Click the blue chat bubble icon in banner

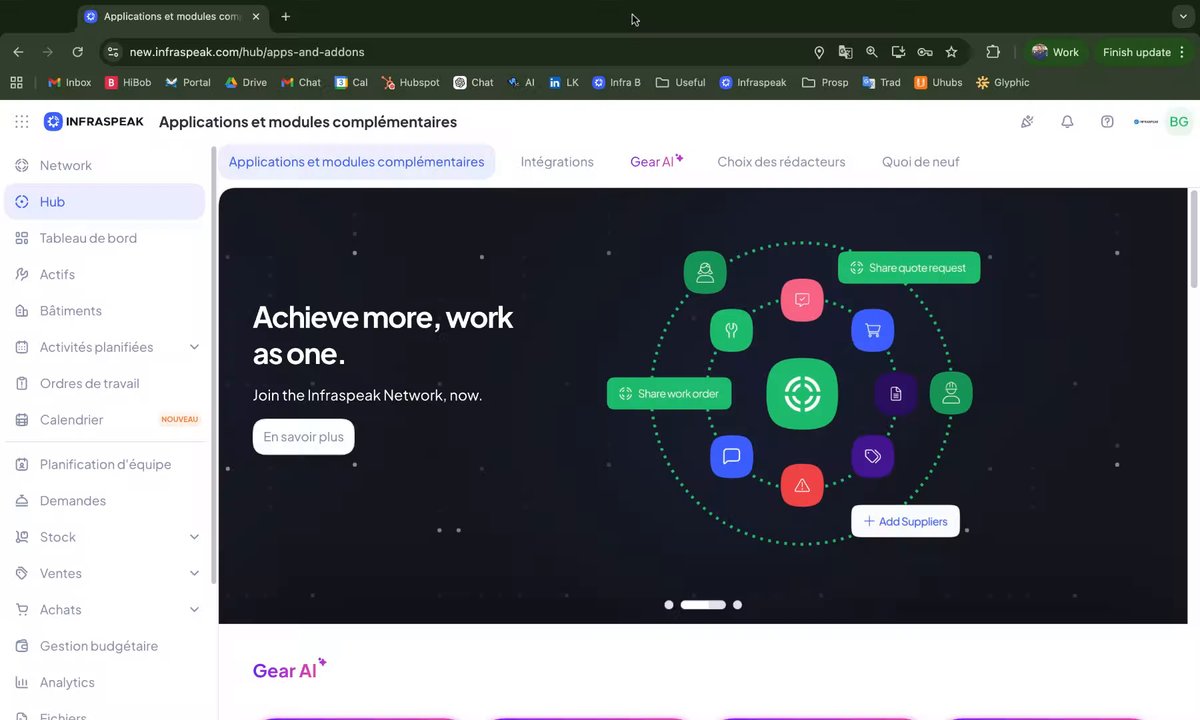(731, 456)
